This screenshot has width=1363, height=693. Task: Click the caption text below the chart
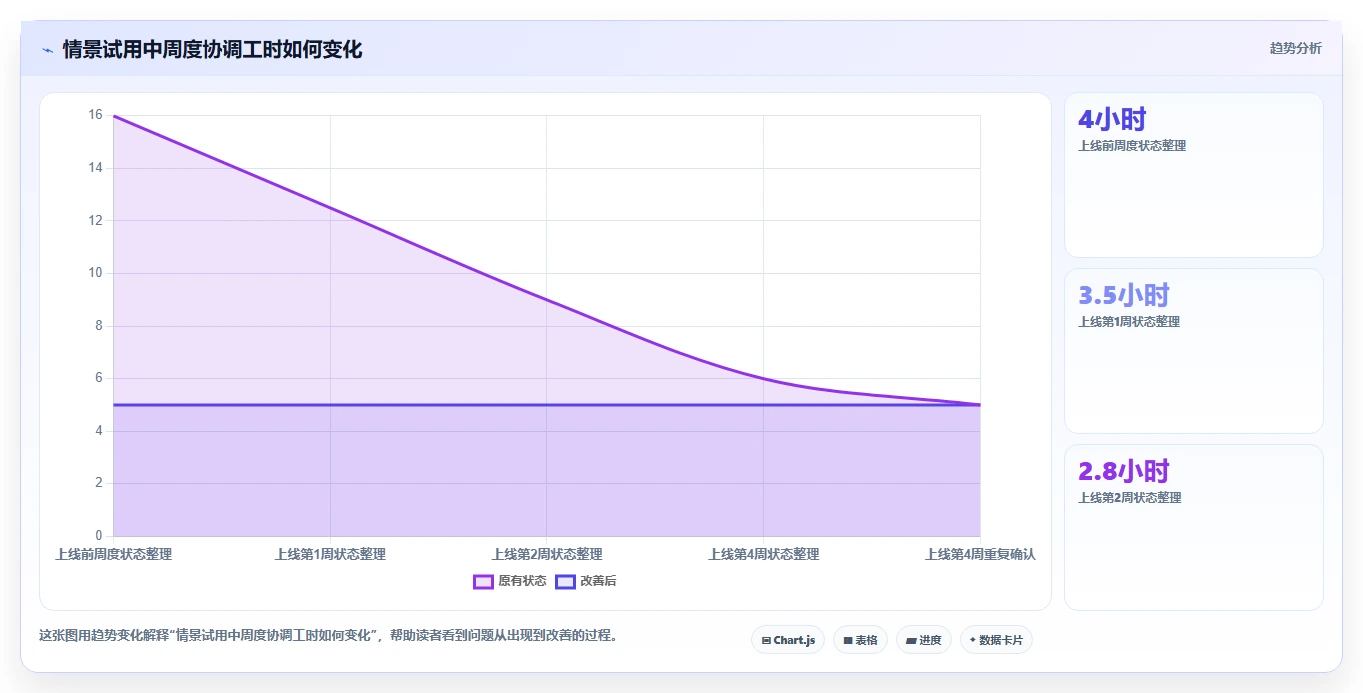[x=328, y=635]
